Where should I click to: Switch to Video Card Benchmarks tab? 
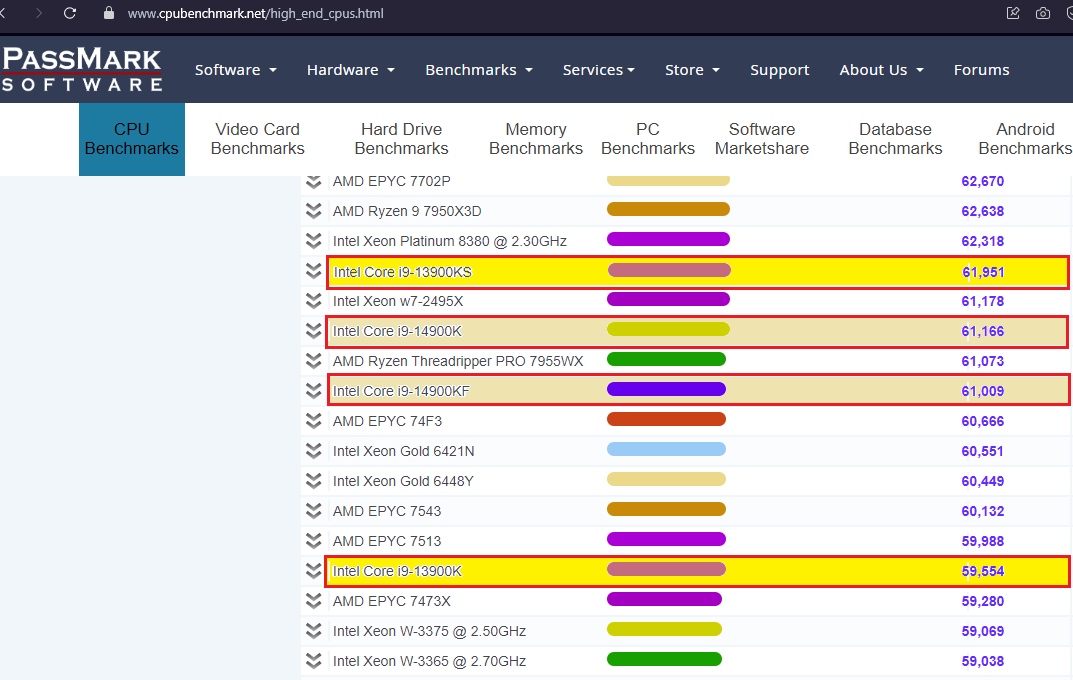(x=257, y=139)
